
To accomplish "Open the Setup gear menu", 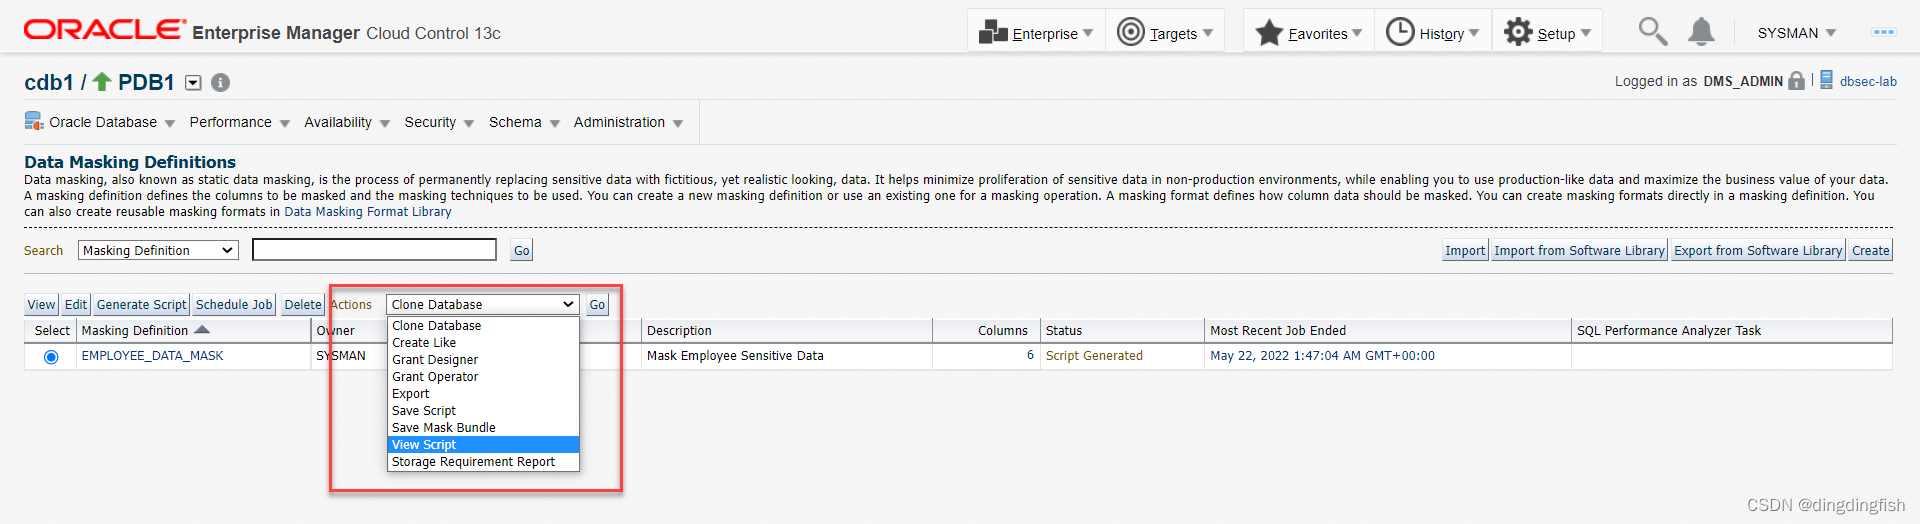I will (1518, 32).
